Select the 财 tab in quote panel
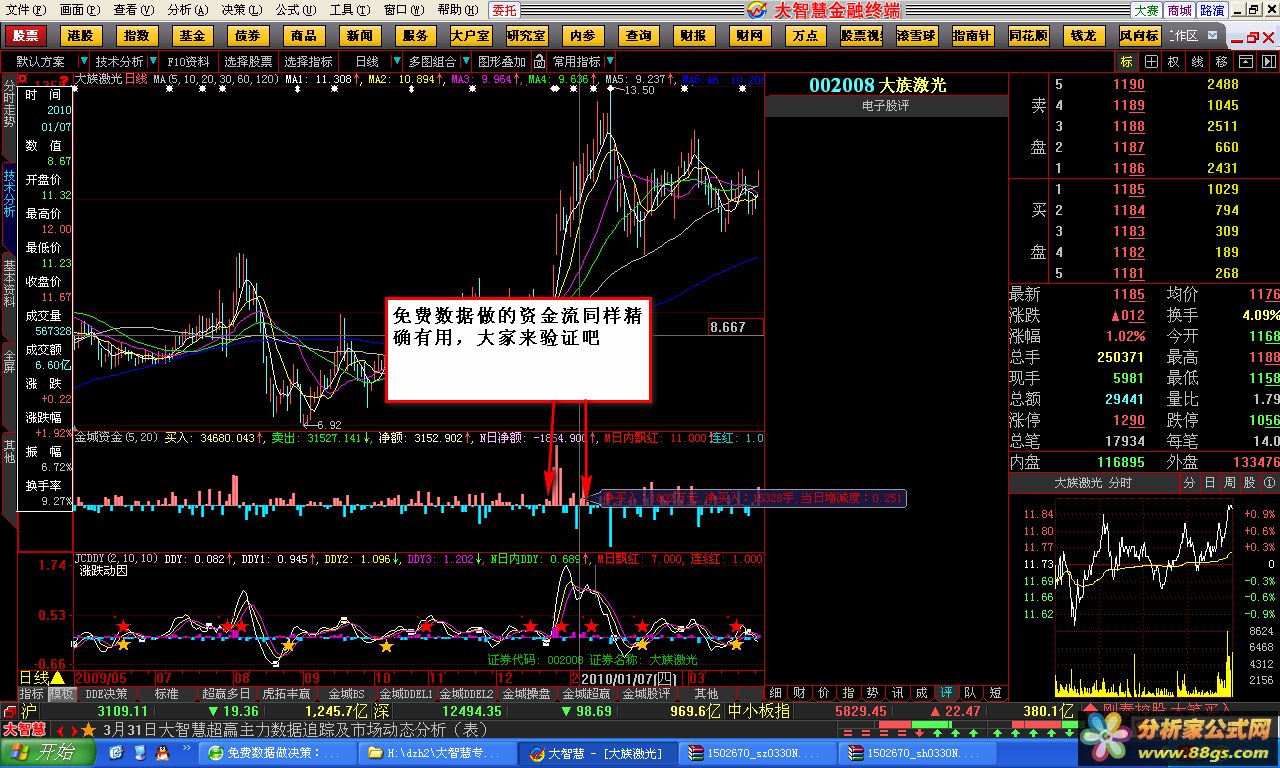The height and width of the screenshot is (768, 1280). click(x=800, y=693)
